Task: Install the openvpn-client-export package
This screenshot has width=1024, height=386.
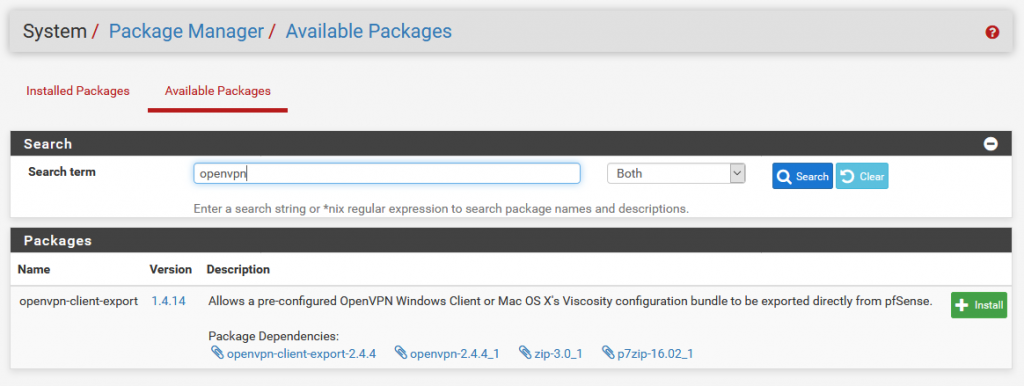Action: 979,305
